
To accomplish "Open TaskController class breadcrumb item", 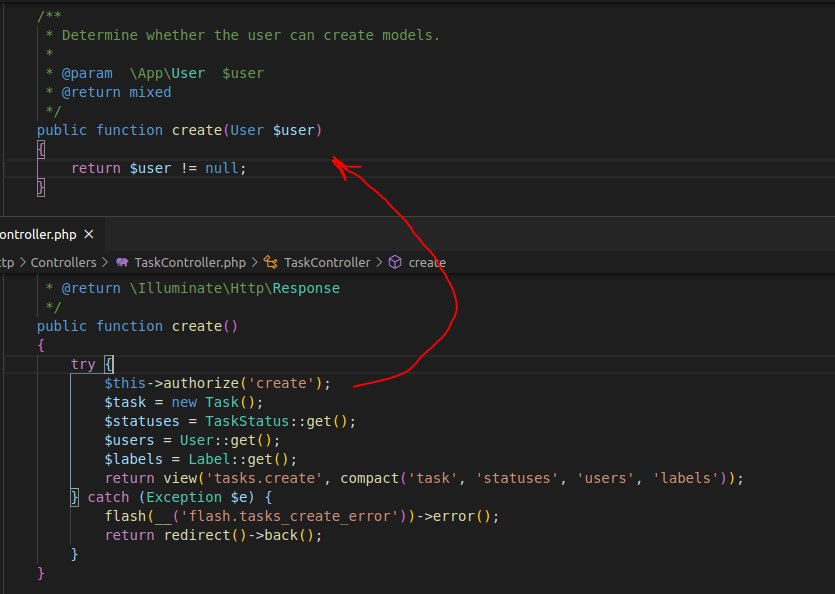I will click(x=327, y=263).
